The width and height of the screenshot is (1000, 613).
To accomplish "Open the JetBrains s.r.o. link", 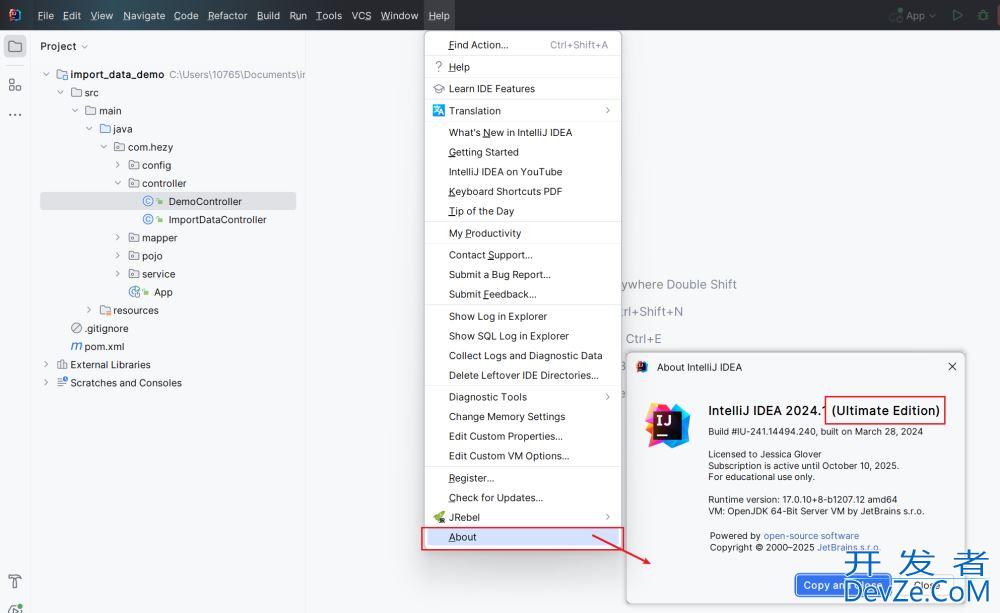I will 848,547.
